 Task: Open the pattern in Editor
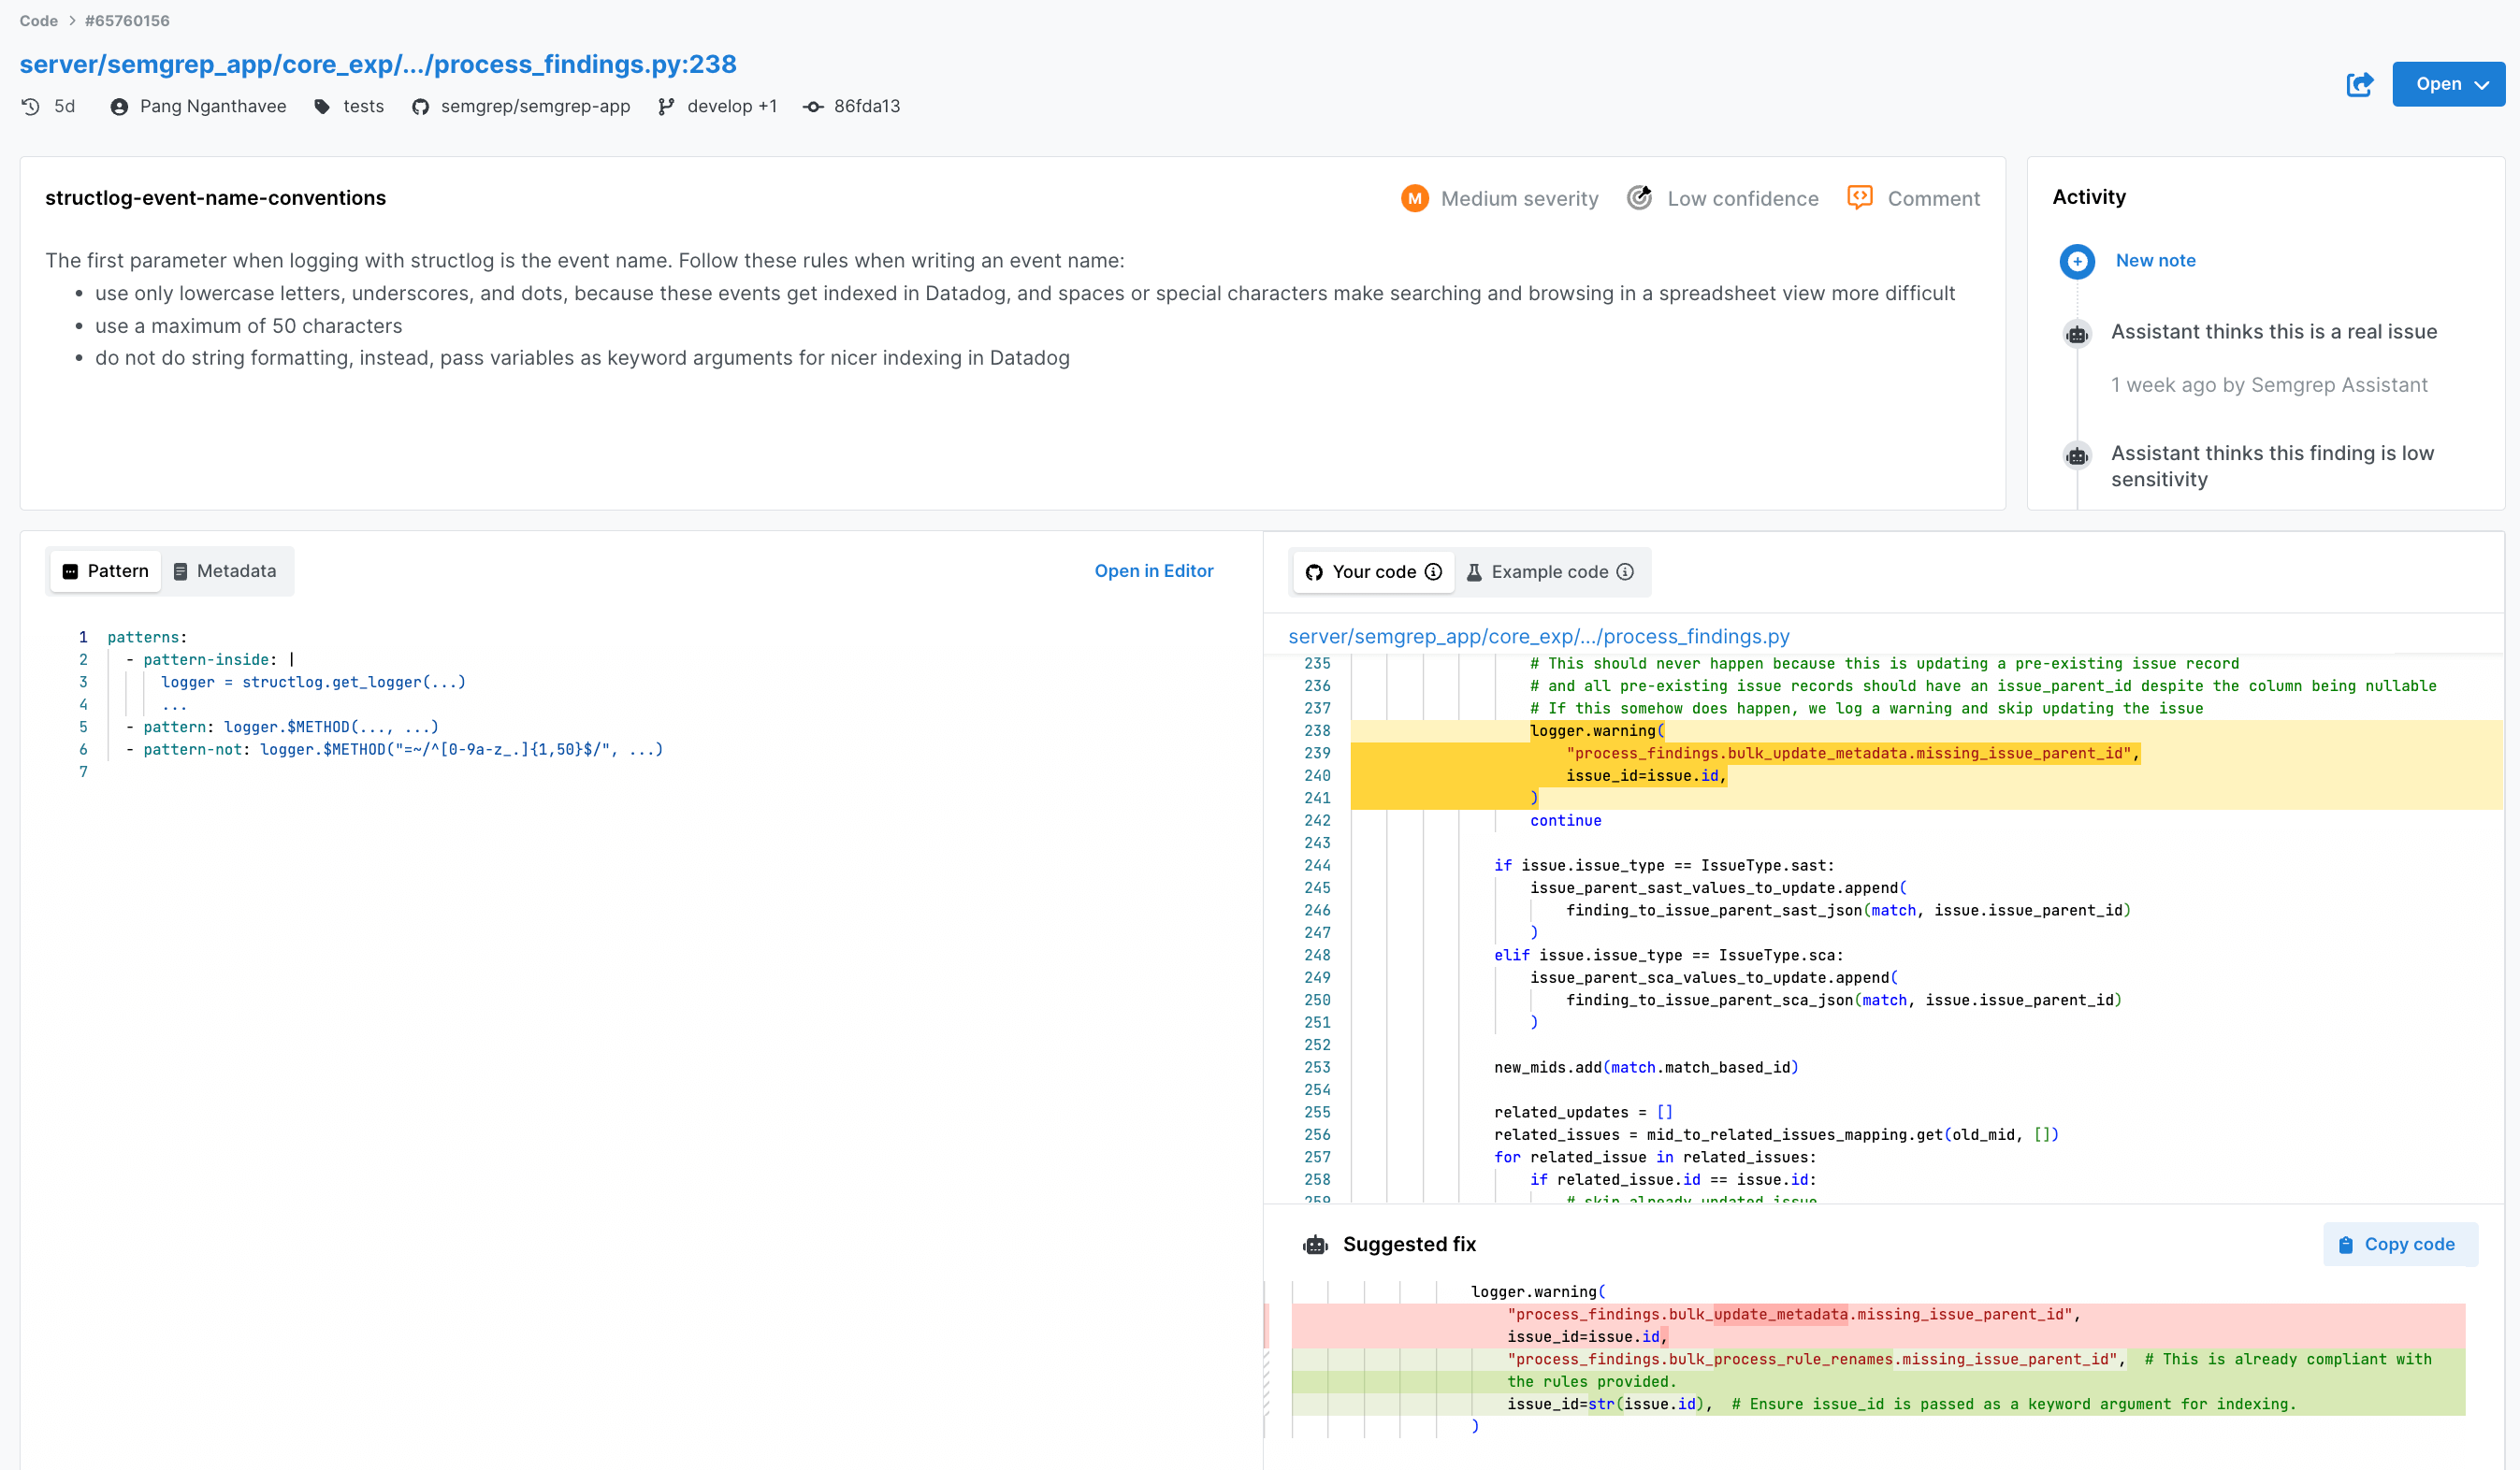[1153, 571]
